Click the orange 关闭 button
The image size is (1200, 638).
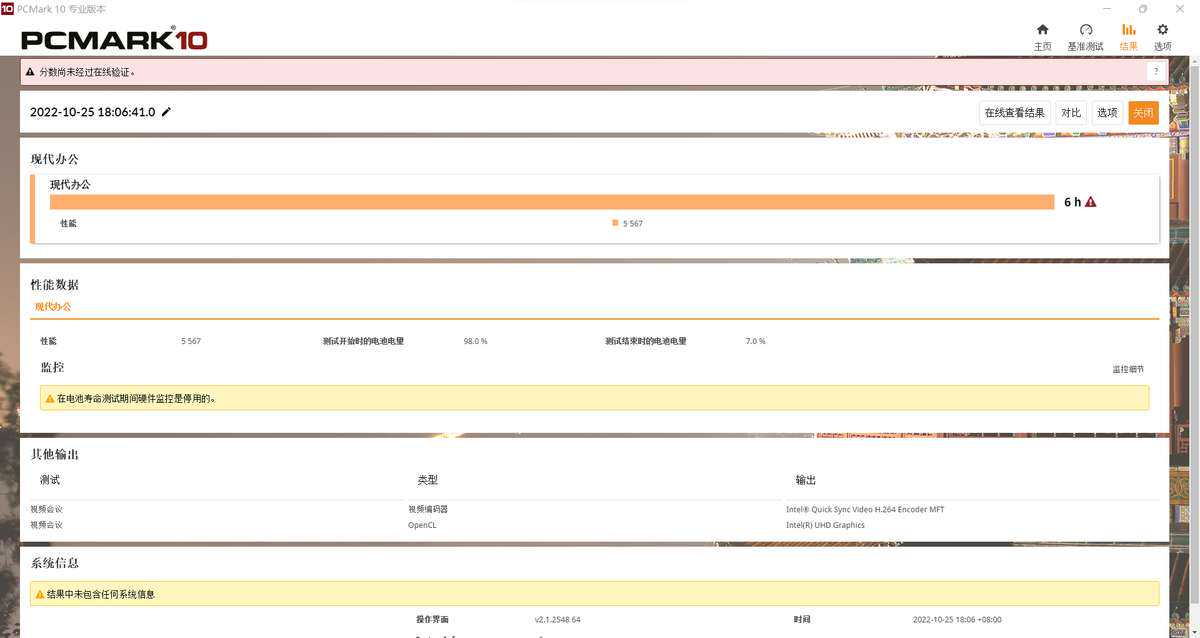1142,113
